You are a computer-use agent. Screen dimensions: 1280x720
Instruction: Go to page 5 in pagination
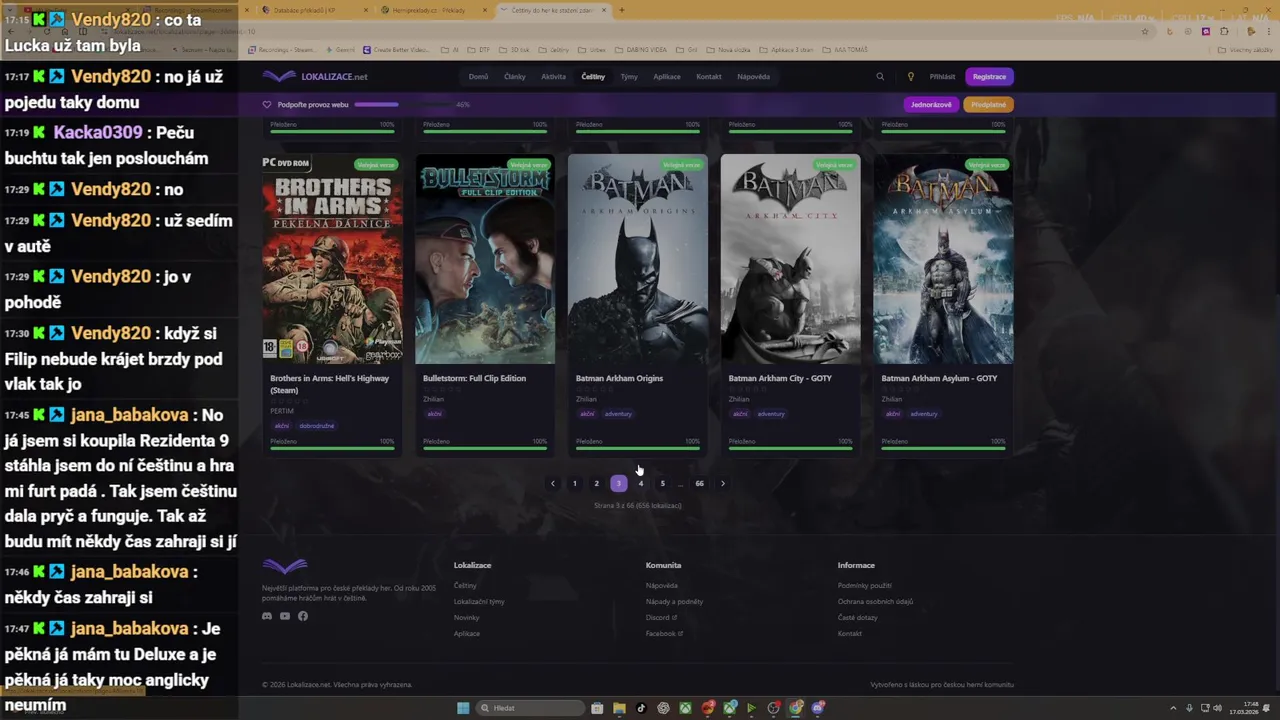pos(662,484)
